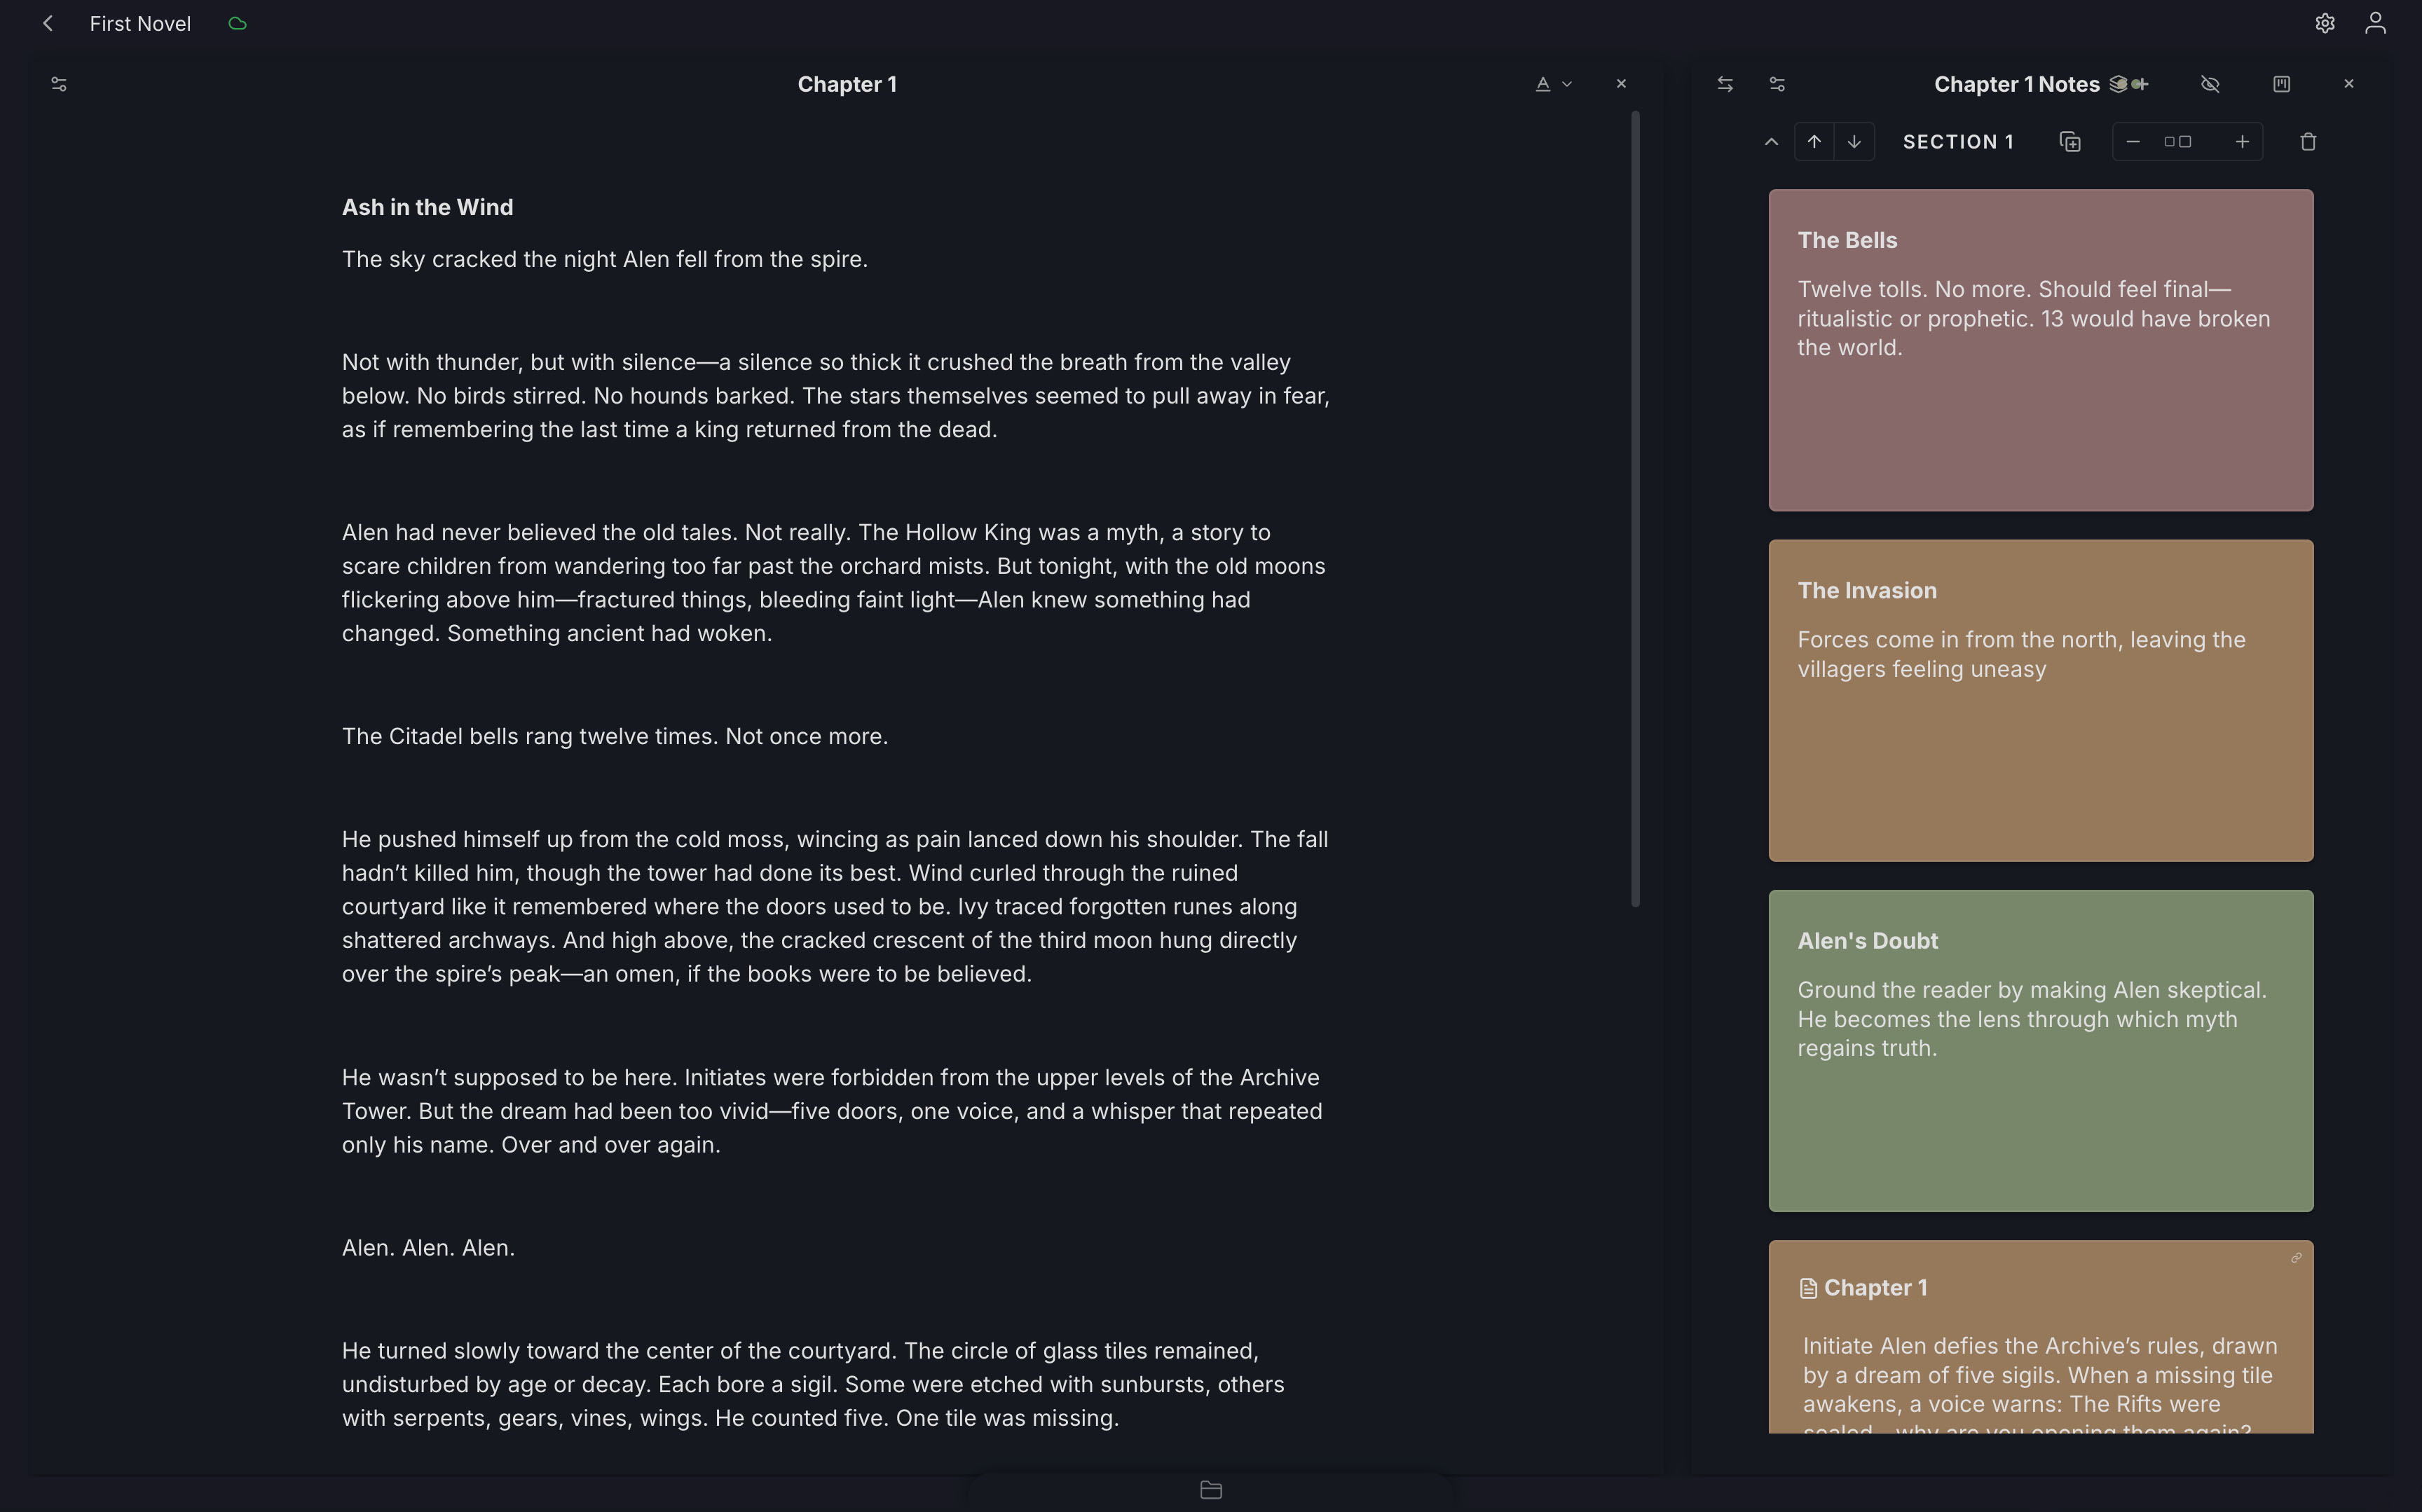Open the folder icon in the bottom bar
This screenshot has width=2422, height=1512.
1210,1490
